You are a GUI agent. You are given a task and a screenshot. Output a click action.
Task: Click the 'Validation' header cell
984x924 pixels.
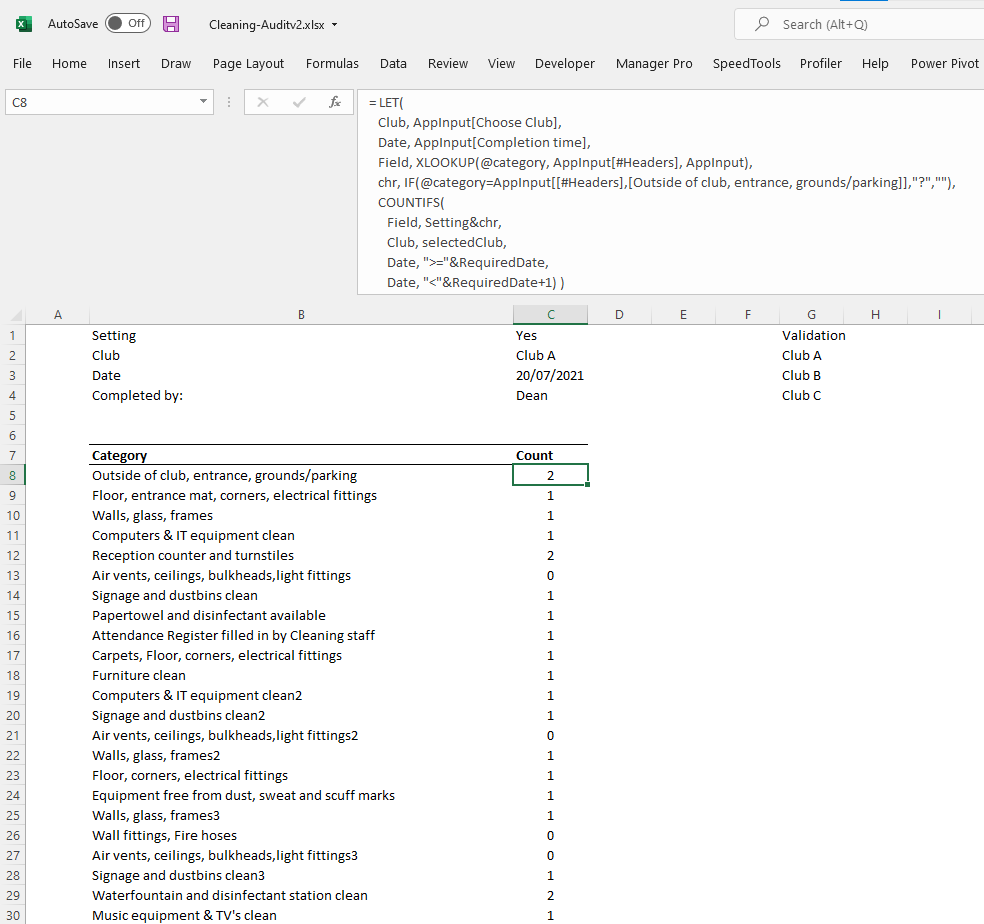[813, 335]
